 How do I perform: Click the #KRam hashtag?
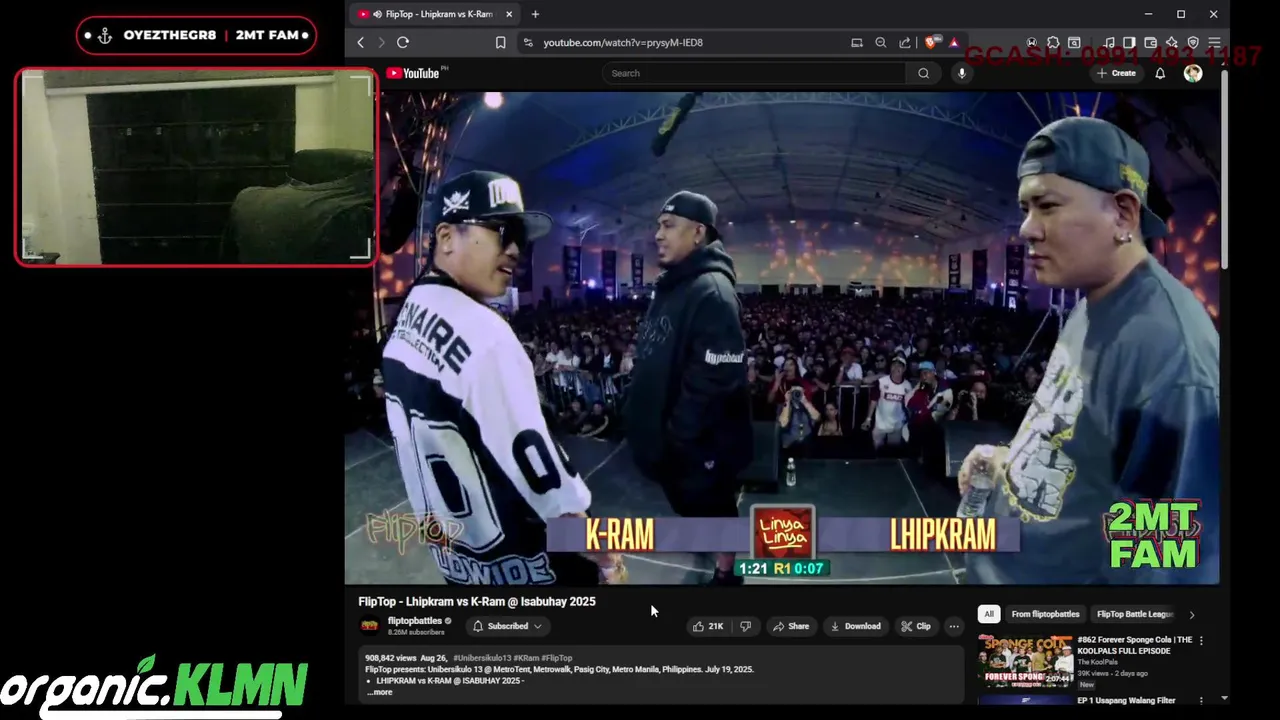click(x=526, y=658)
